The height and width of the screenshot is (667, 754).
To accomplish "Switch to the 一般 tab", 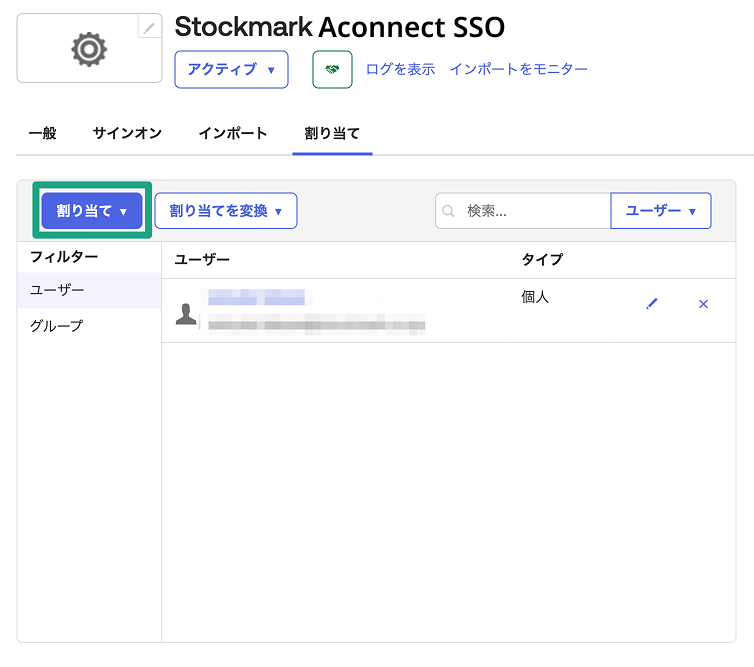I will [43, 133].
